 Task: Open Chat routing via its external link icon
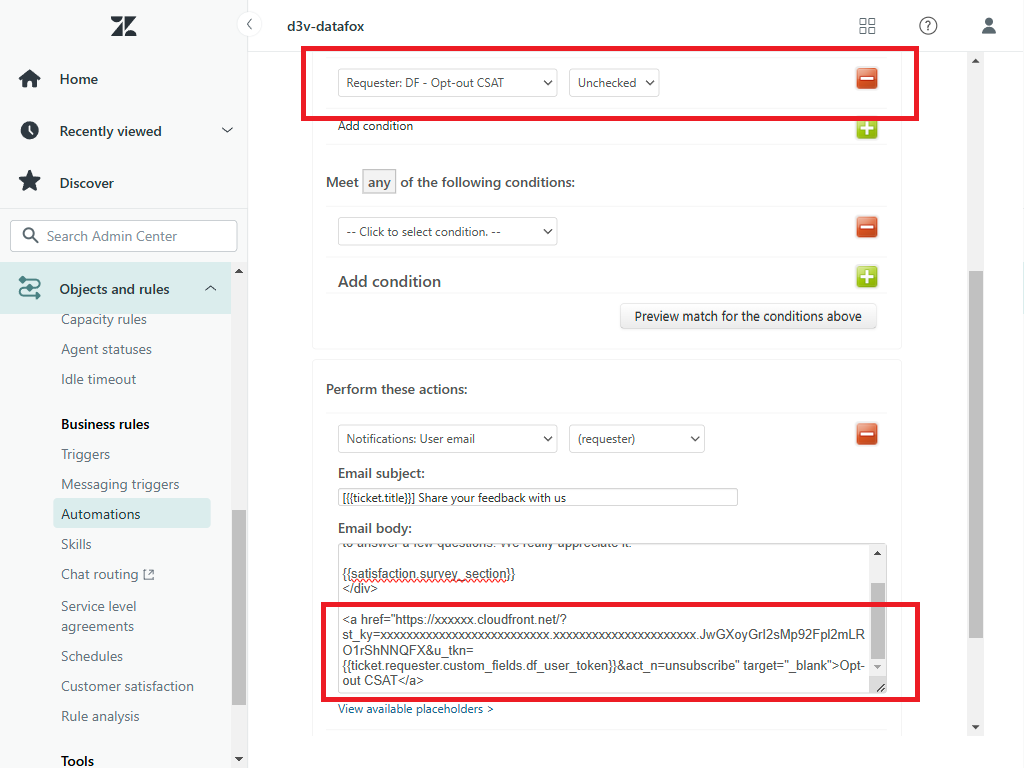pos(146,574)
